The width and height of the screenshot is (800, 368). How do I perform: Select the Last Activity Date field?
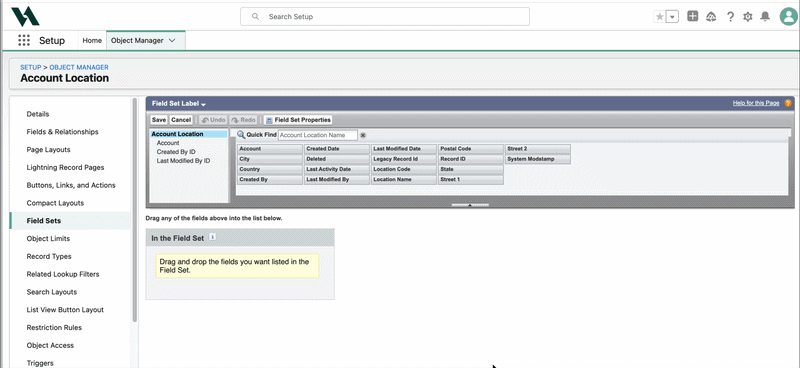[337, 169]
